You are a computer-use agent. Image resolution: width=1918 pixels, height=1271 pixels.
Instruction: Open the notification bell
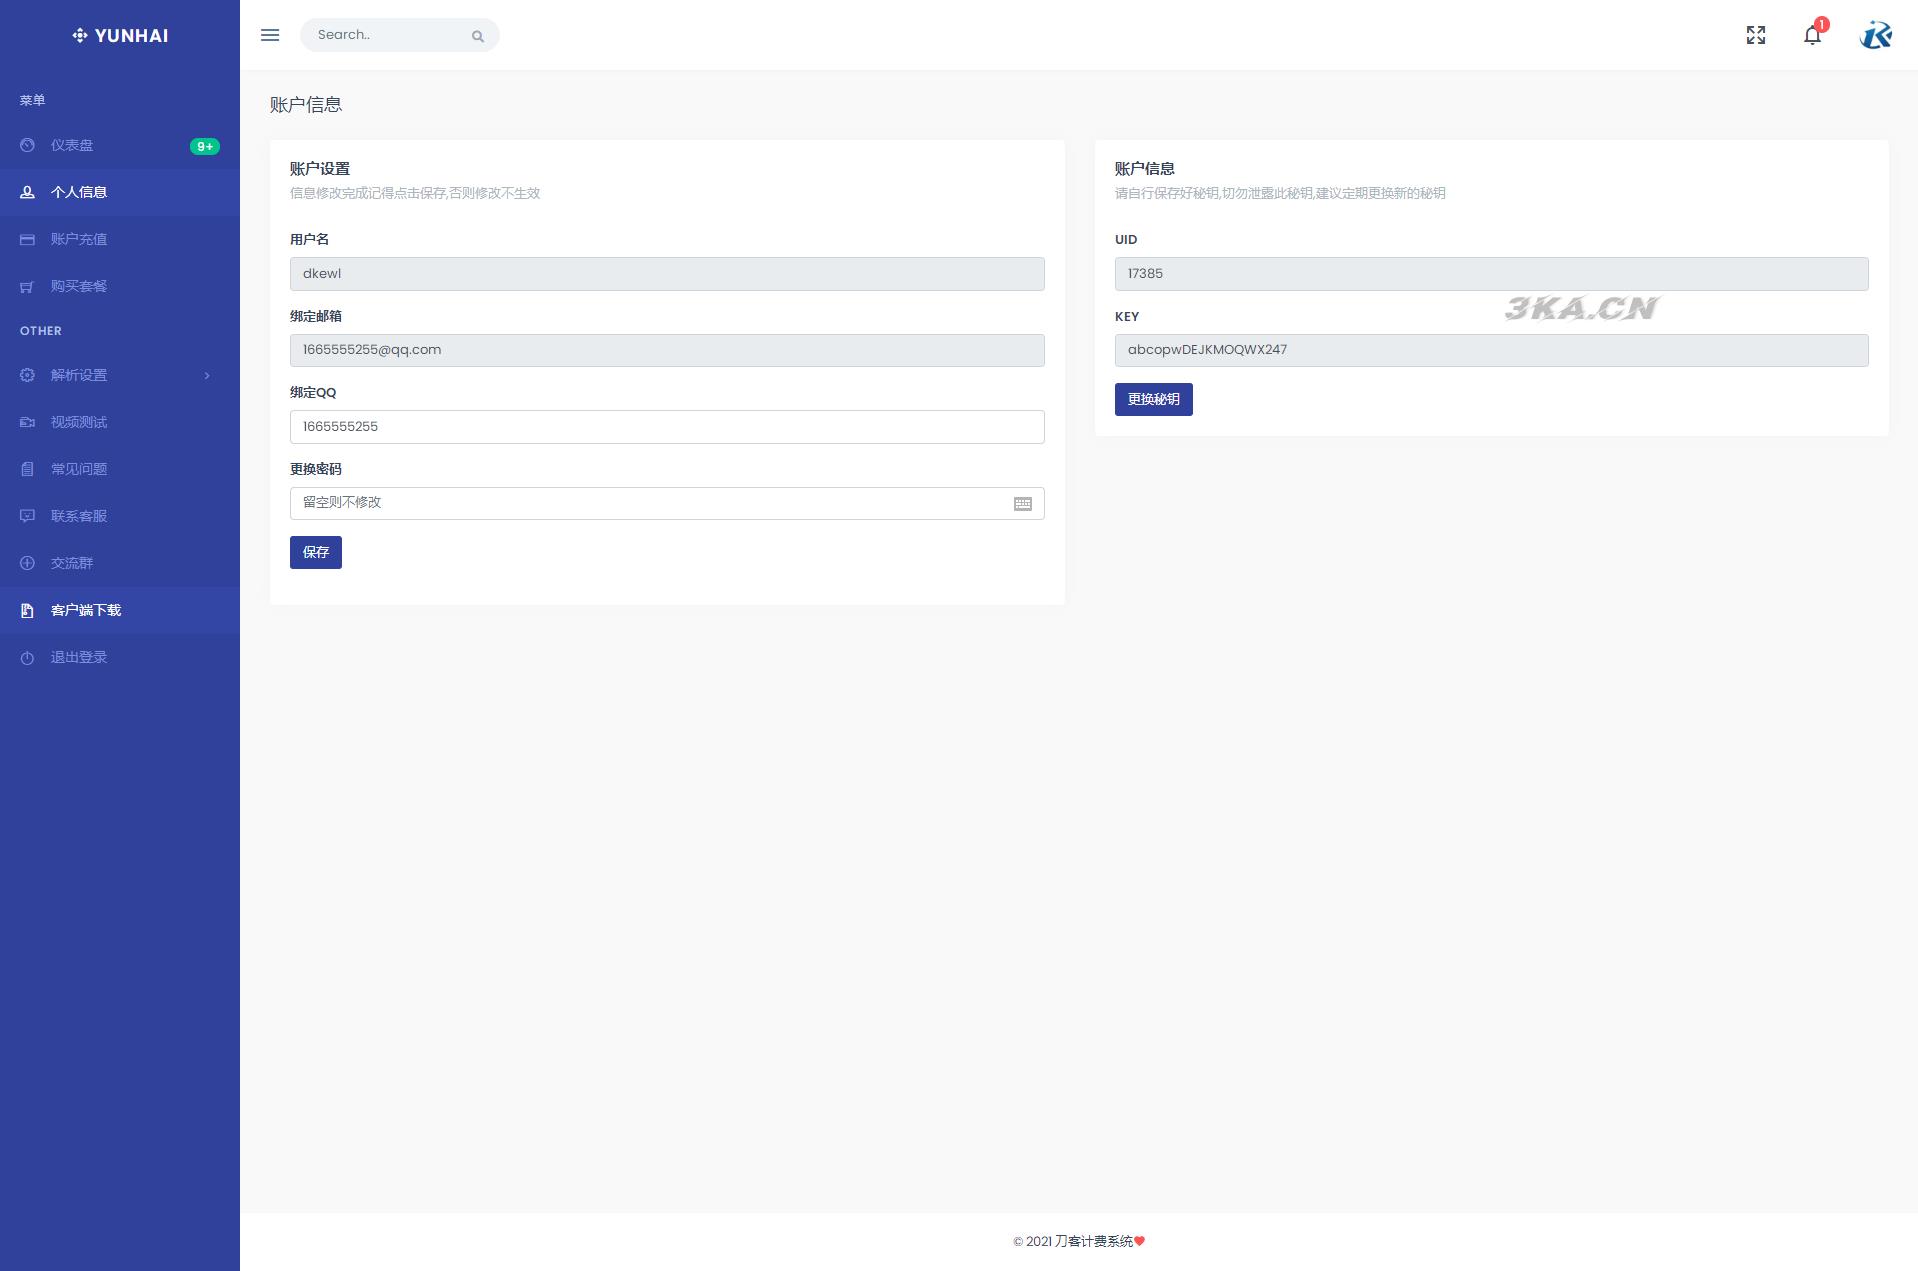click(x=1812, y=35)
